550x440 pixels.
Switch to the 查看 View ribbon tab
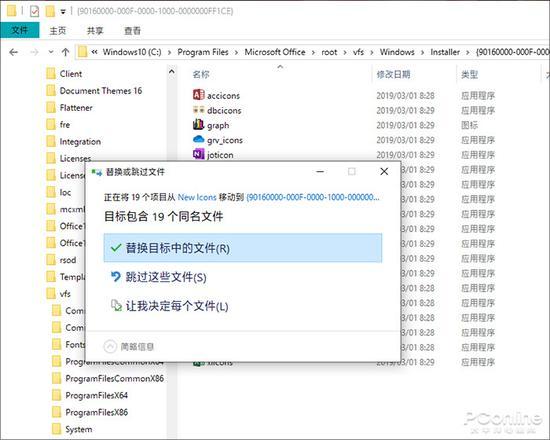(132, 31)
